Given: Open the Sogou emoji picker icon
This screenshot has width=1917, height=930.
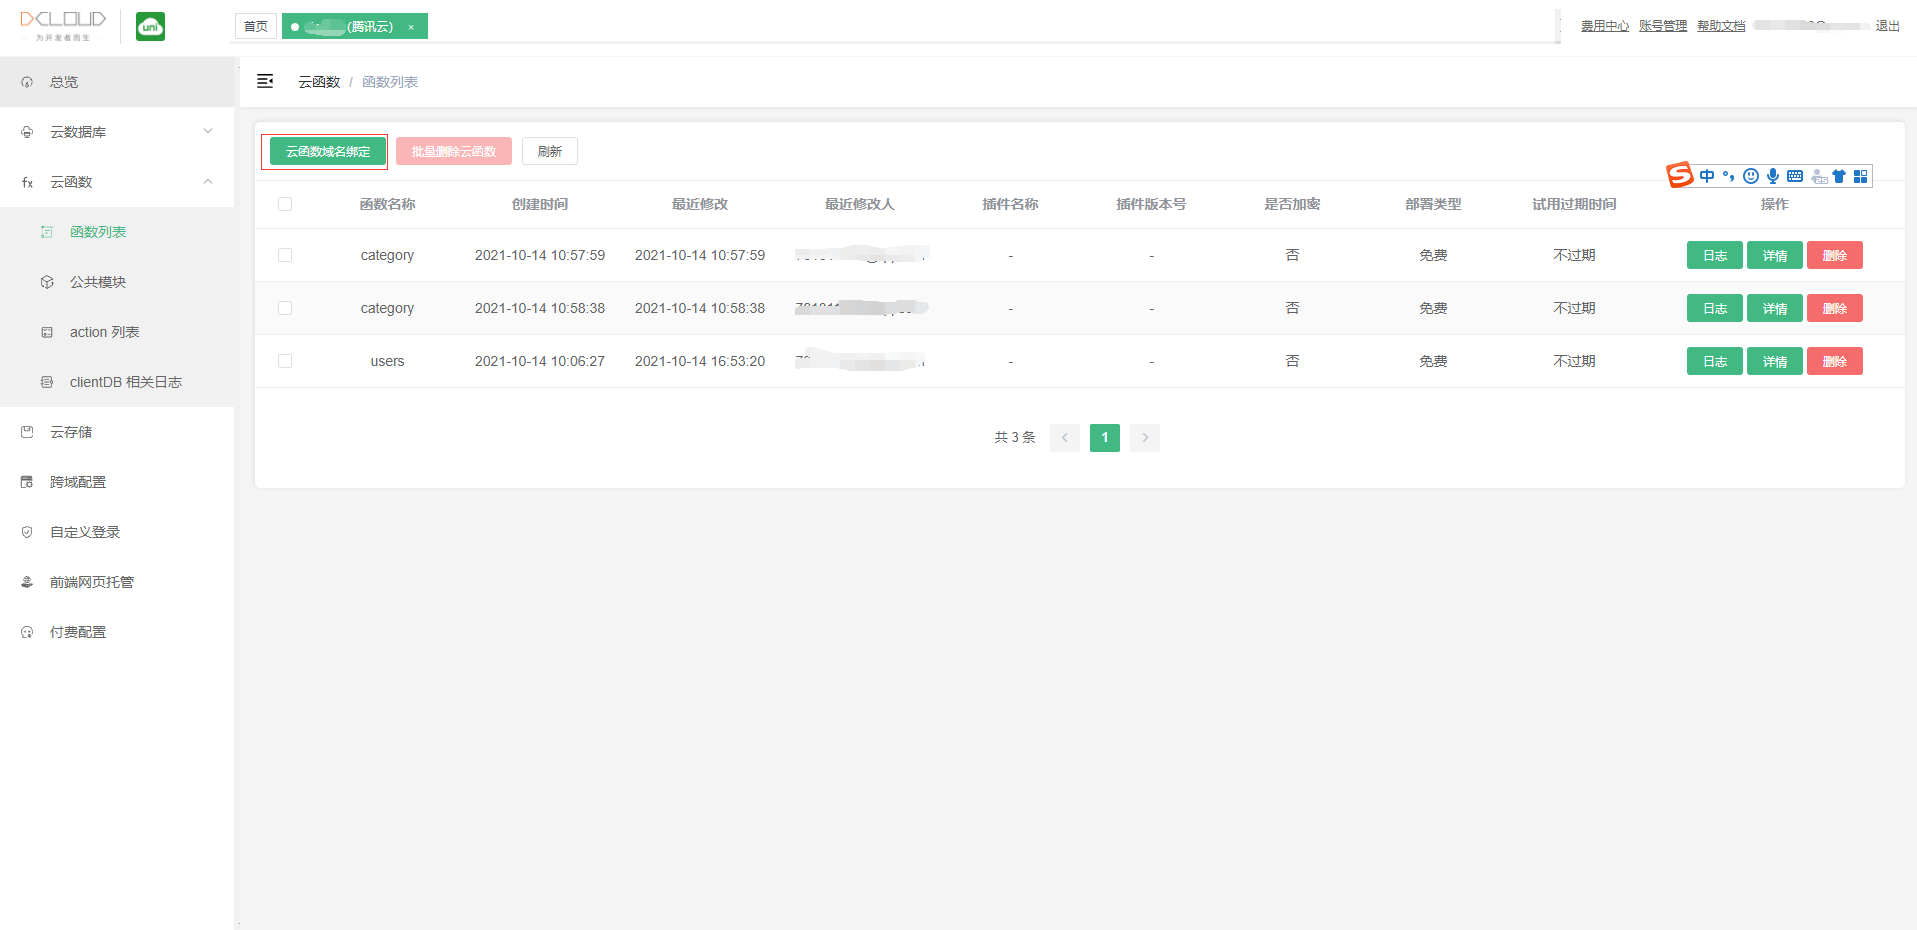Looking at the screenshot, I should (1751, 176).
